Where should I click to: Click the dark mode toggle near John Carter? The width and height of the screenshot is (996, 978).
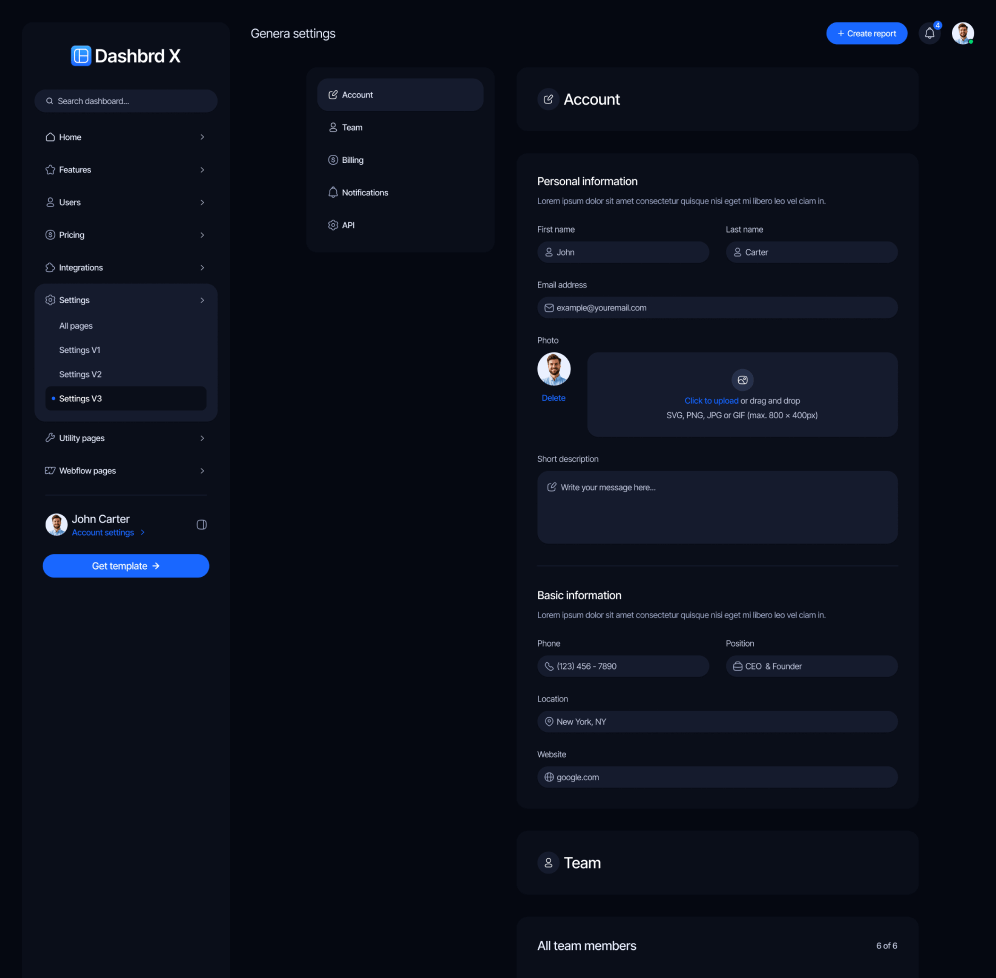201,524
